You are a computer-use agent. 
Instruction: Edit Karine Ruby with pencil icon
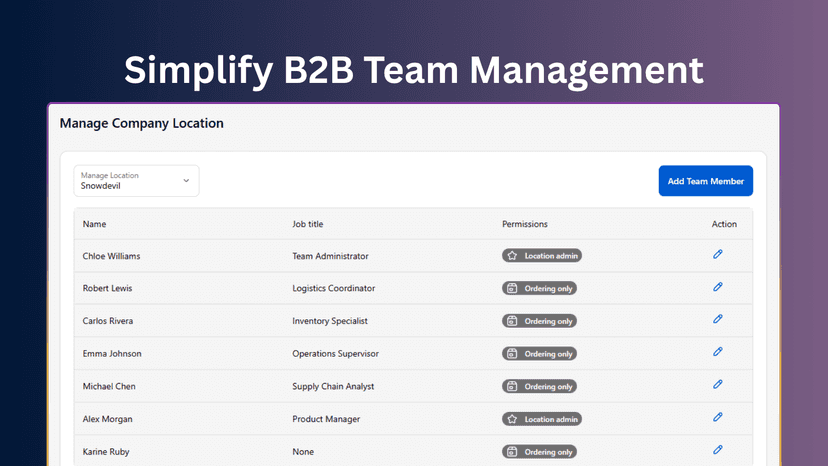click(718, 450)
